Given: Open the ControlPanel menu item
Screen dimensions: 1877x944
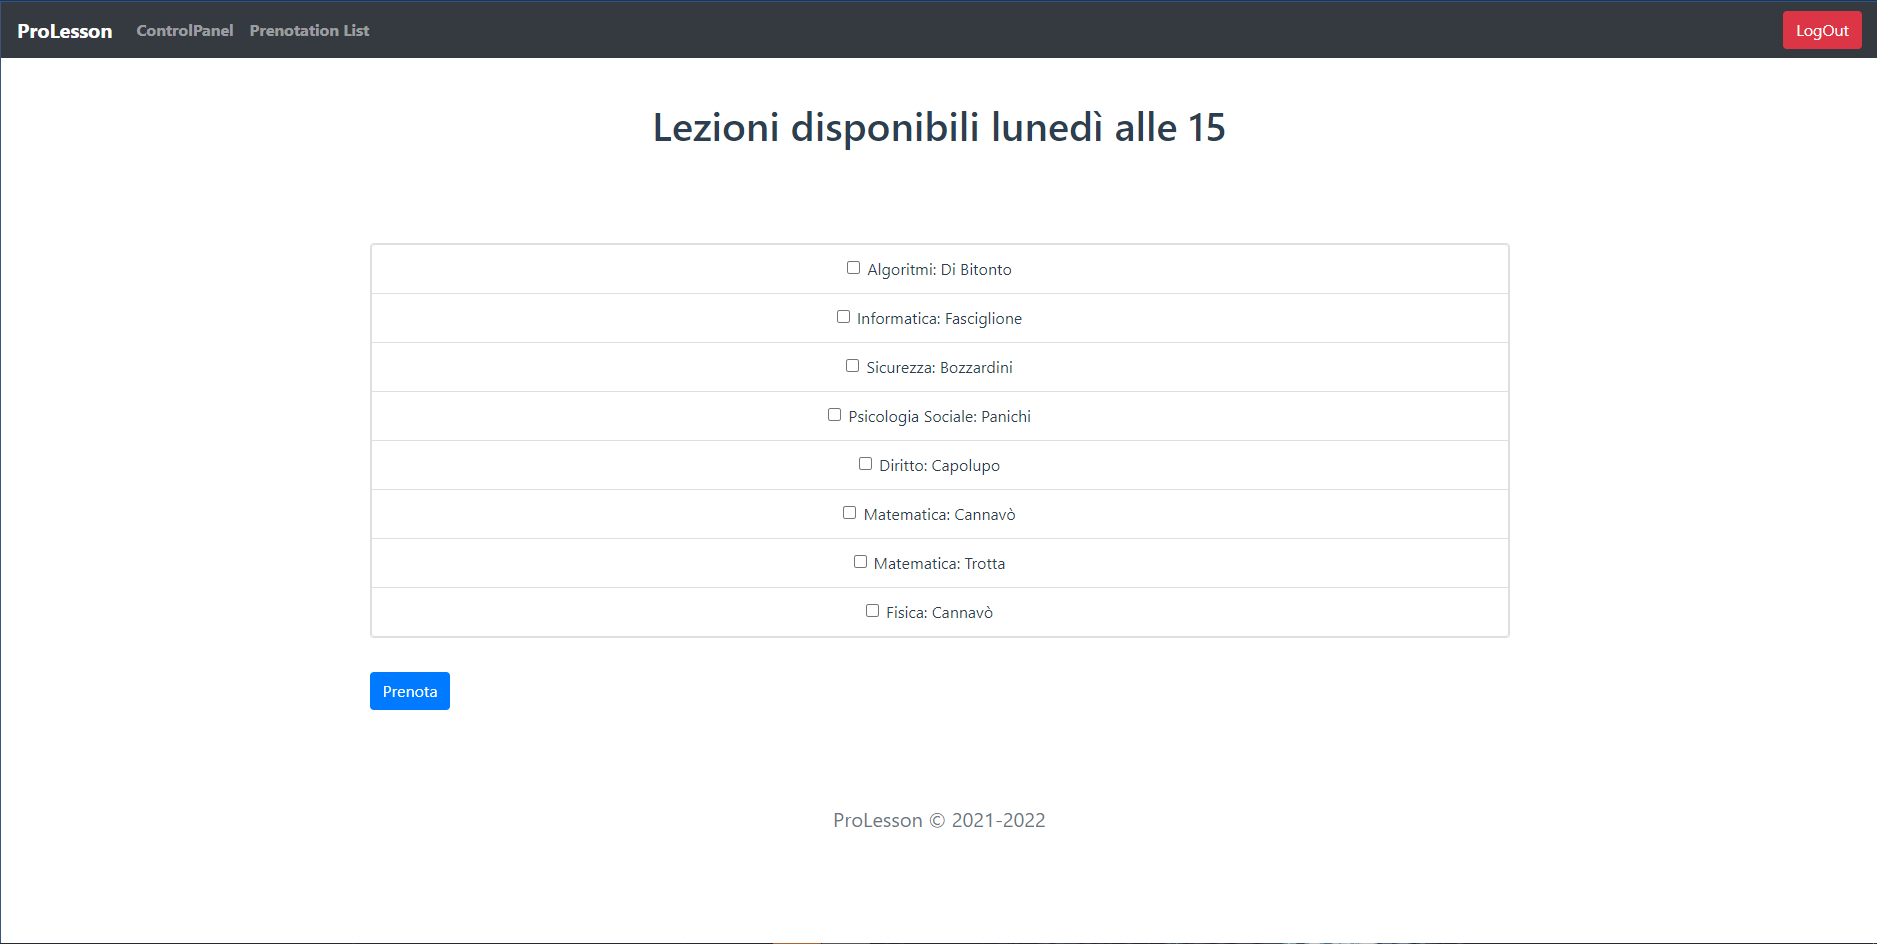Looking at the screenshot, I should tap(184, 30).
